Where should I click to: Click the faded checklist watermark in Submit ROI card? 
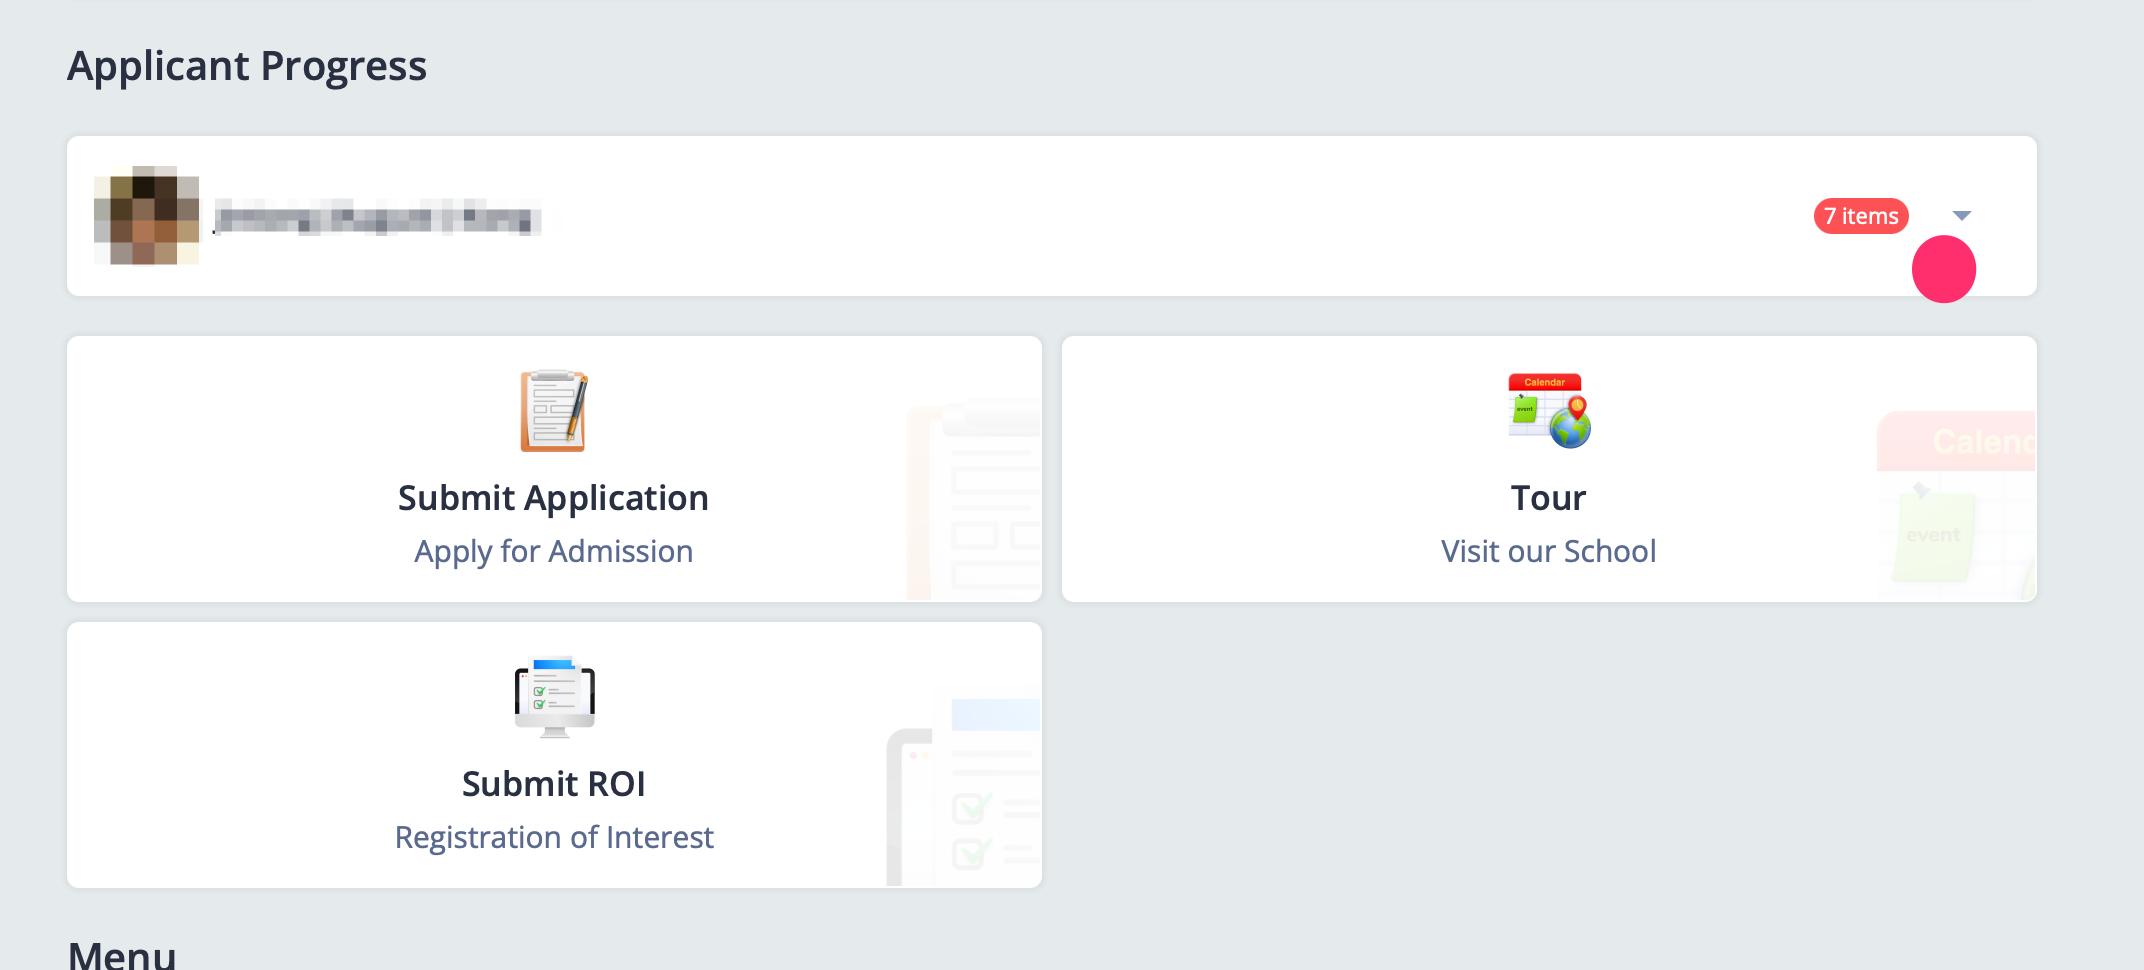click(965, 792)
